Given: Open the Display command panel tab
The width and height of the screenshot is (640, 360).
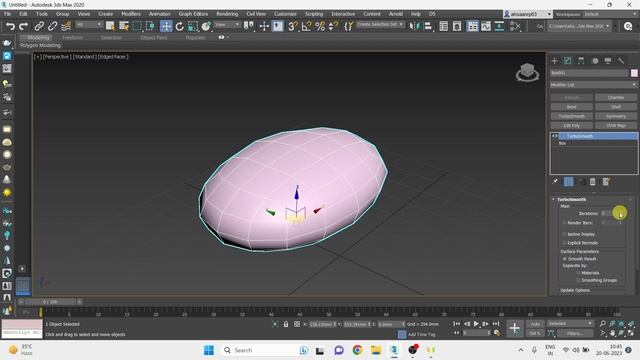Looking at the screenshot, I should pyautogui.click(x=608, y=61).
